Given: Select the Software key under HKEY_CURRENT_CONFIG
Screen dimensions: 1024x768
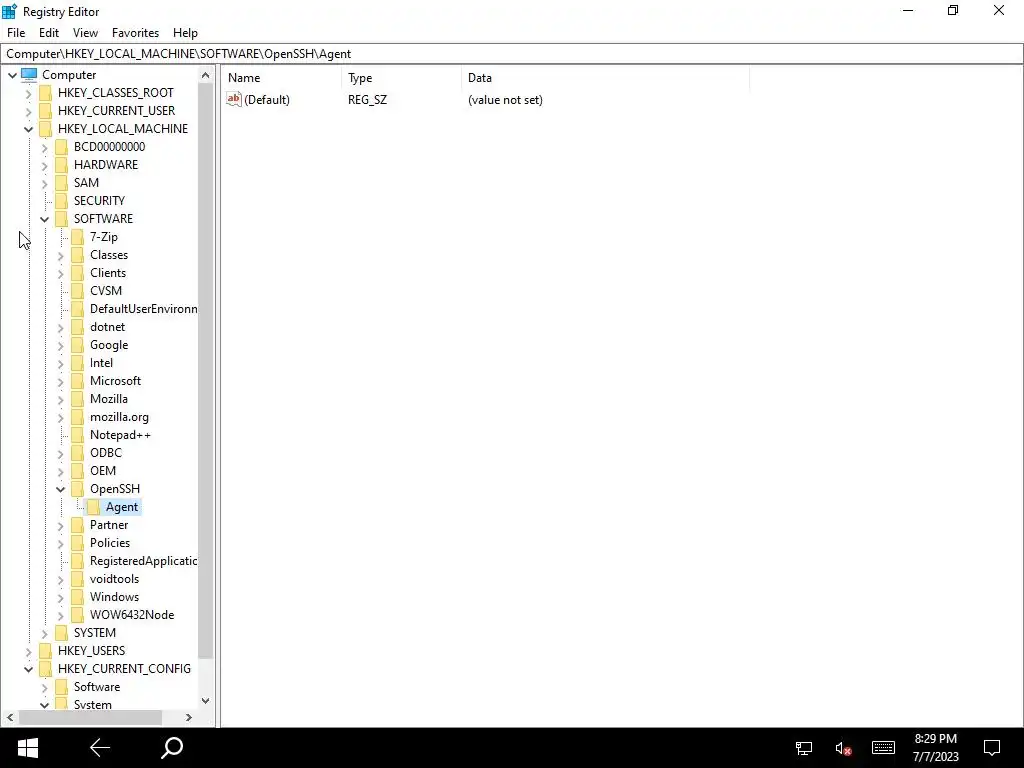Looking at the screenshot, I should [x=97, y=687].
